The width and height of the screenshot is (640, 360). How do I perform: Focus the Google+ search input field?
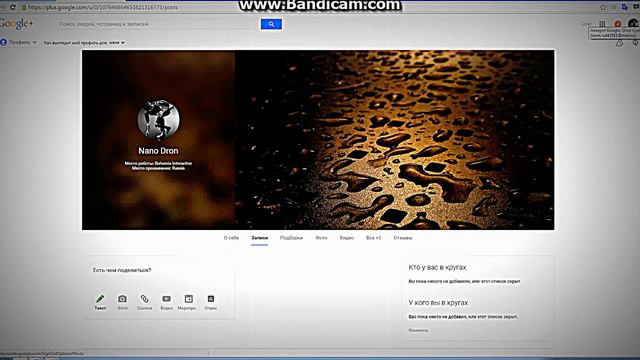pos(158,24)
